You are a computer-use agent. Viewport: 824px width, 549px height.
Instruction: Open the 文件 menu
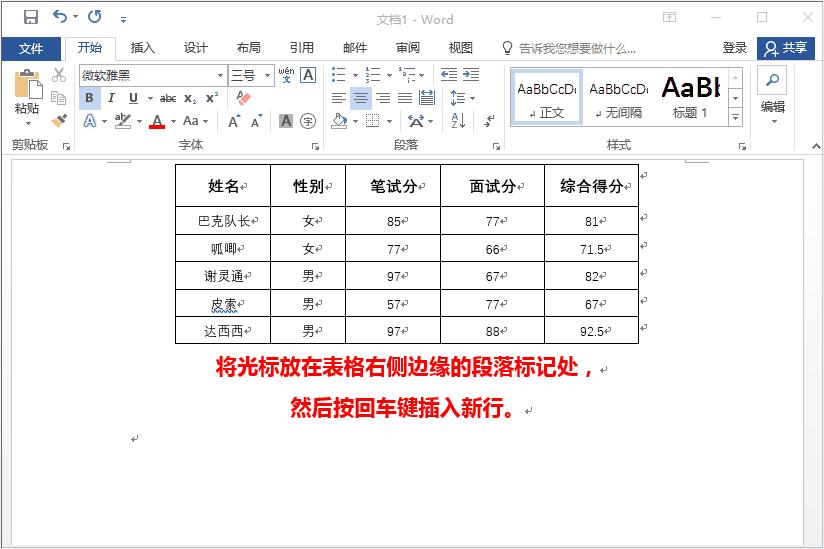[30, 48]
